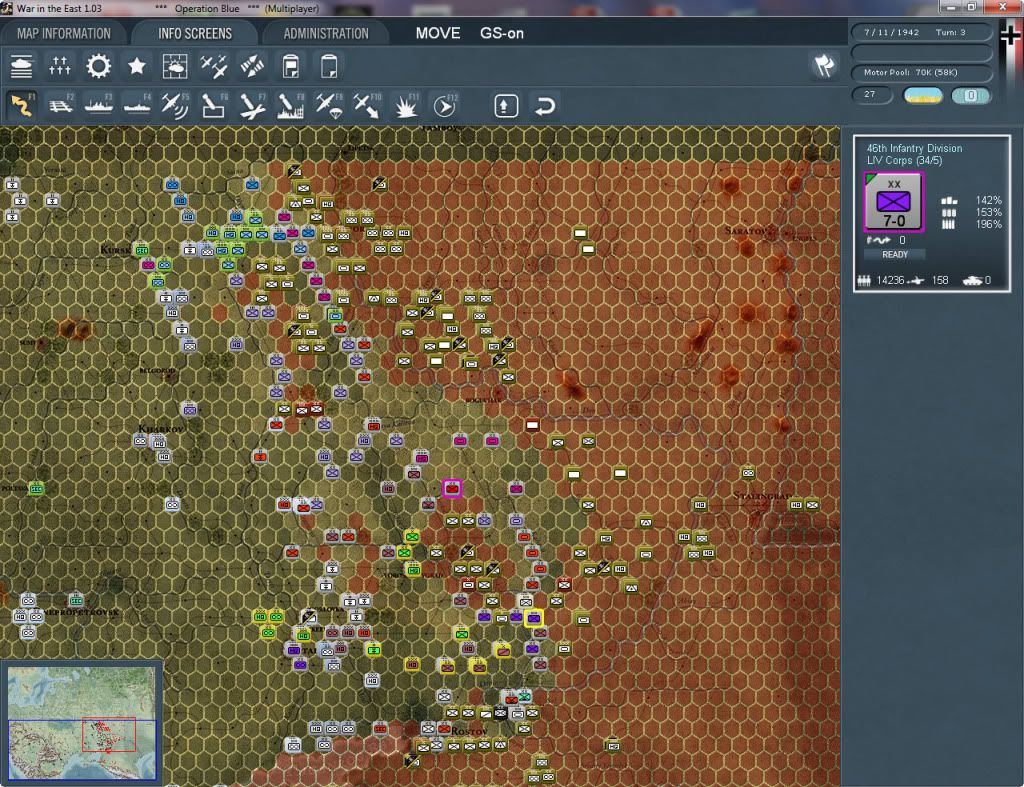The width and height of the screenshot is (1024, 787).
Task: Click the 7/11/1942 Turn 3 date bar
Action: 921,32
